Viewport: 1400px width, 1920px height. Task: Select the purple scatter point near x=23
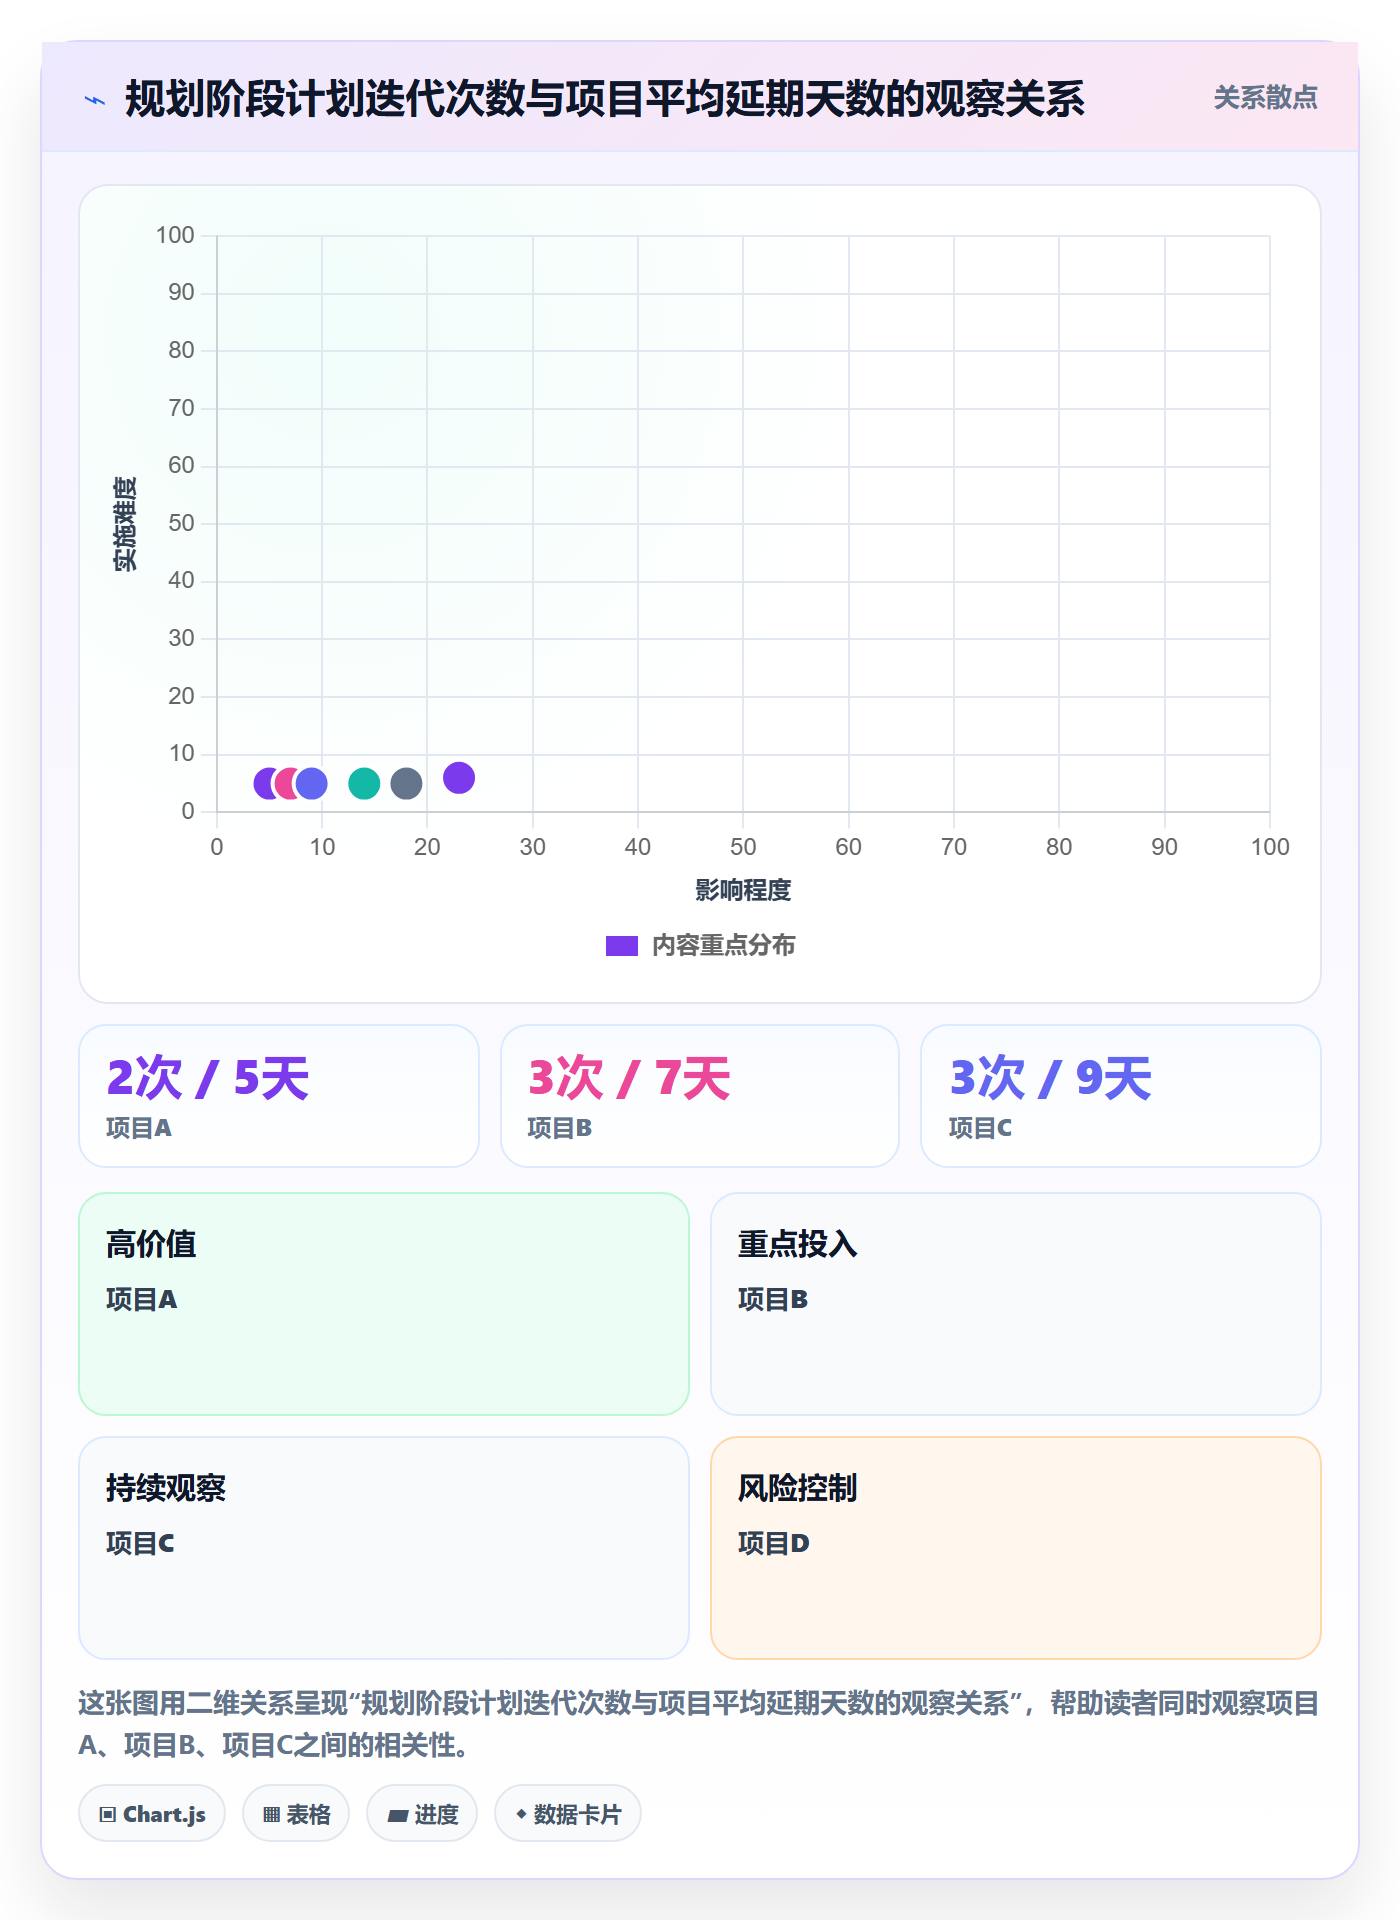(459, 778)
